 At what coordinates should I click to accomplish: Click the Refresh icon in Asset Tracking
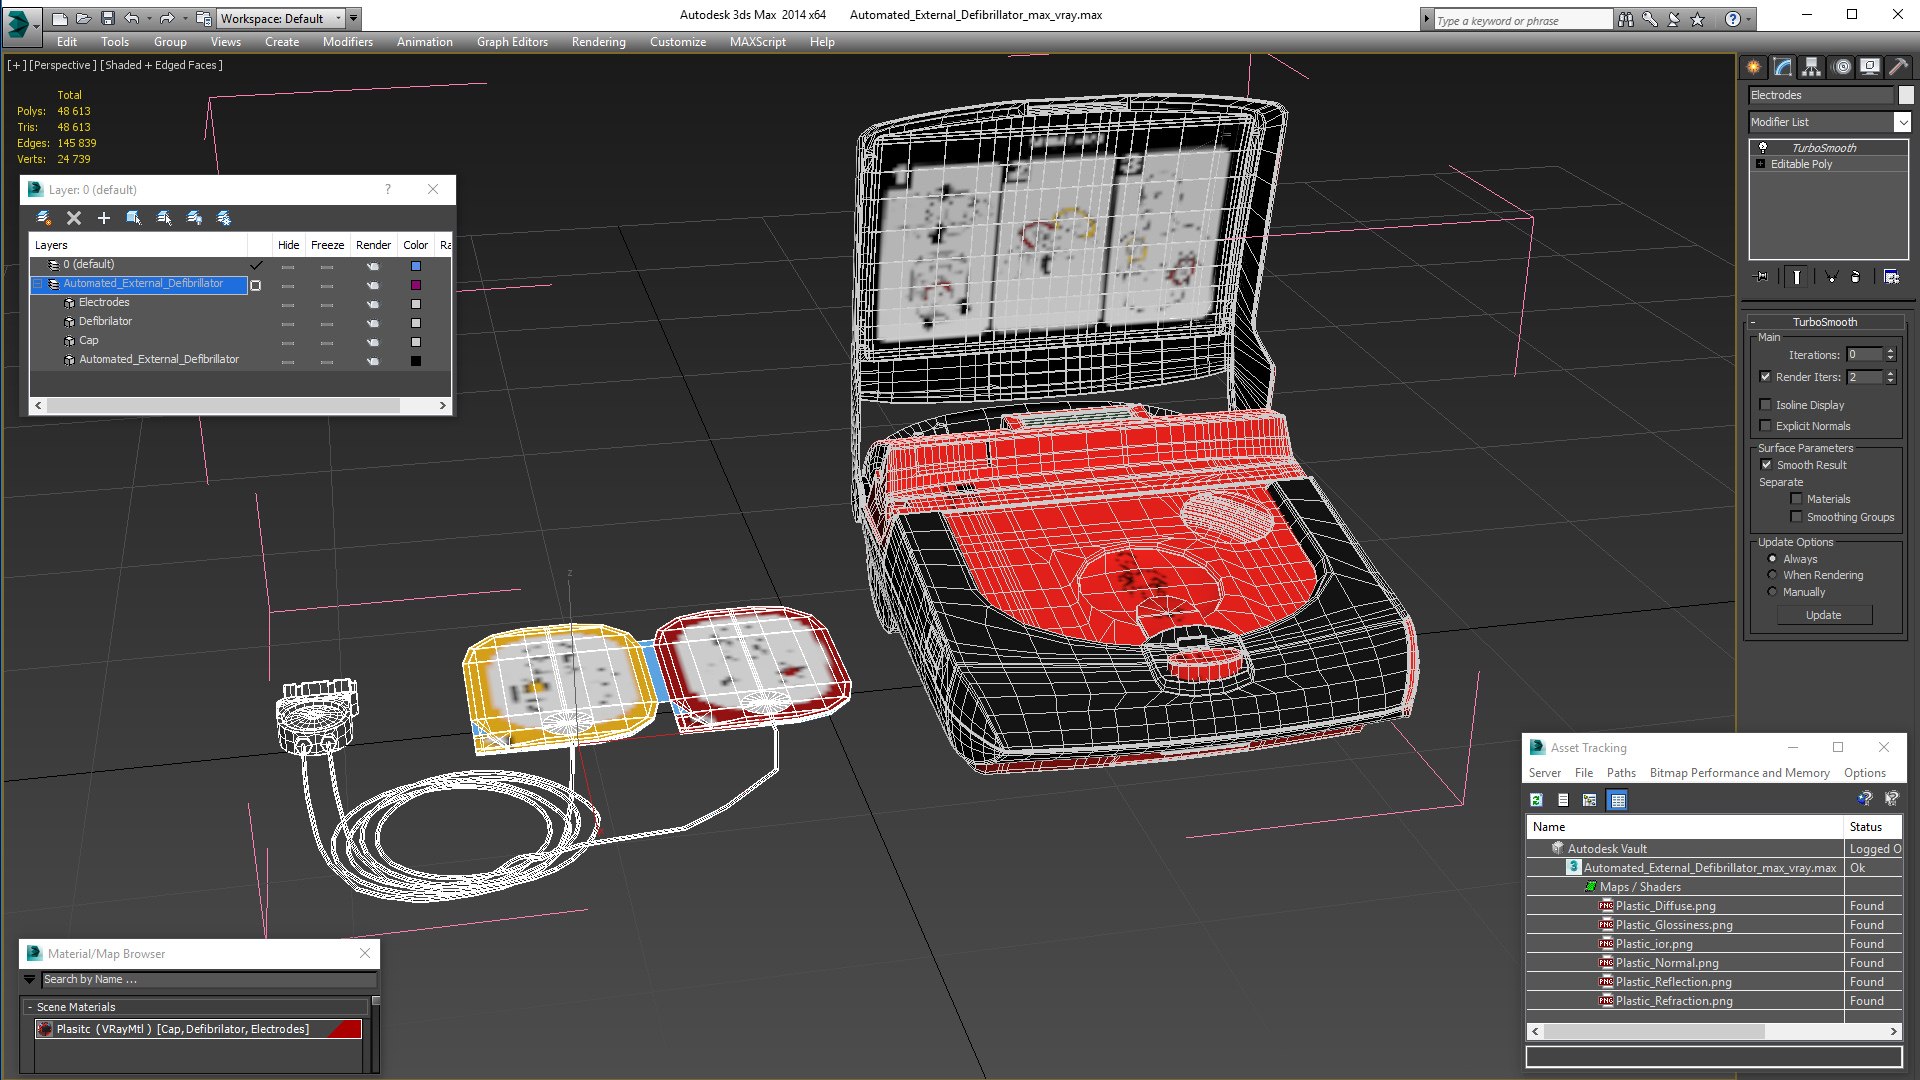tap(1537, 800)
